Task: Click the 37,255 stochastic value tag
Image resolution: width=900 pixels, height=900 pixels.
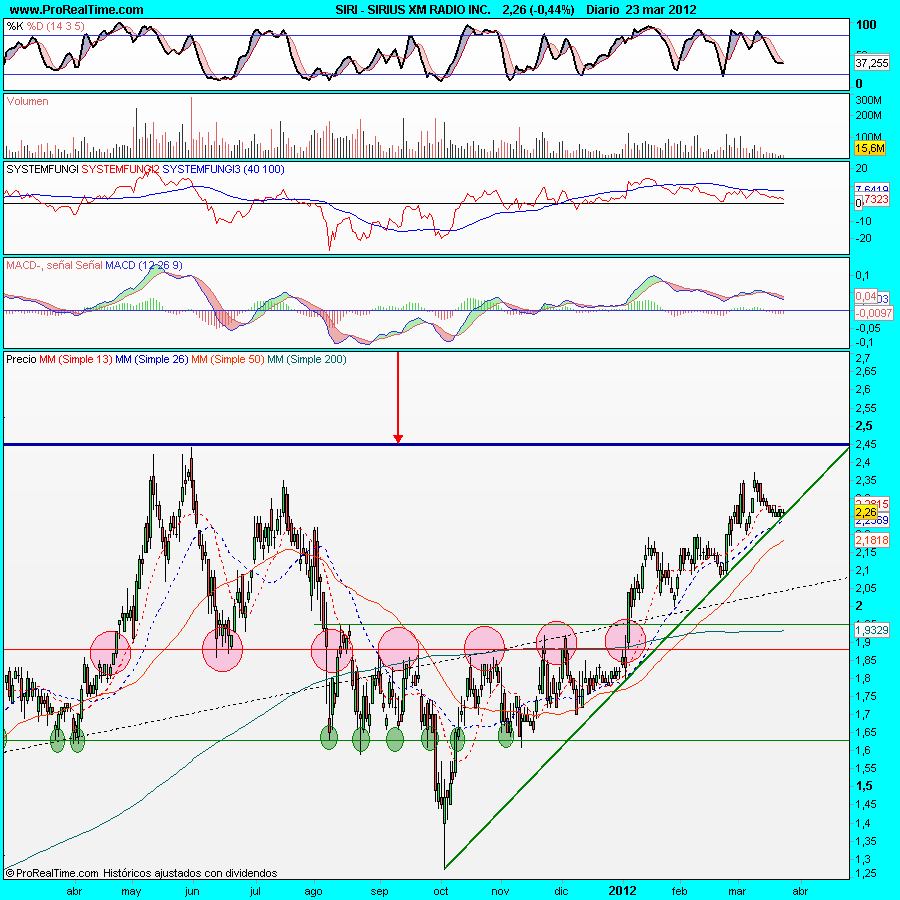Action: [871, 63]
